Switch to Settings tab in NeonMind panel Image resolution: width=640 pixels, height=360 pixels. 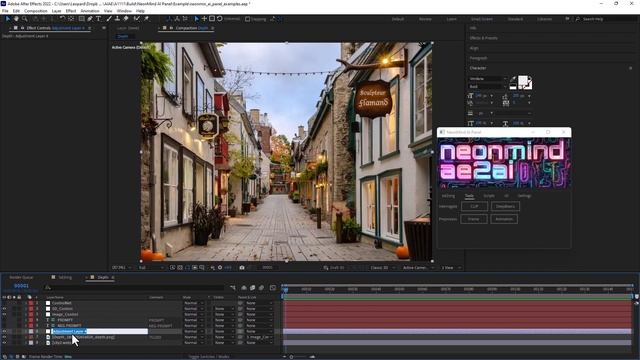tap(524, 196)
